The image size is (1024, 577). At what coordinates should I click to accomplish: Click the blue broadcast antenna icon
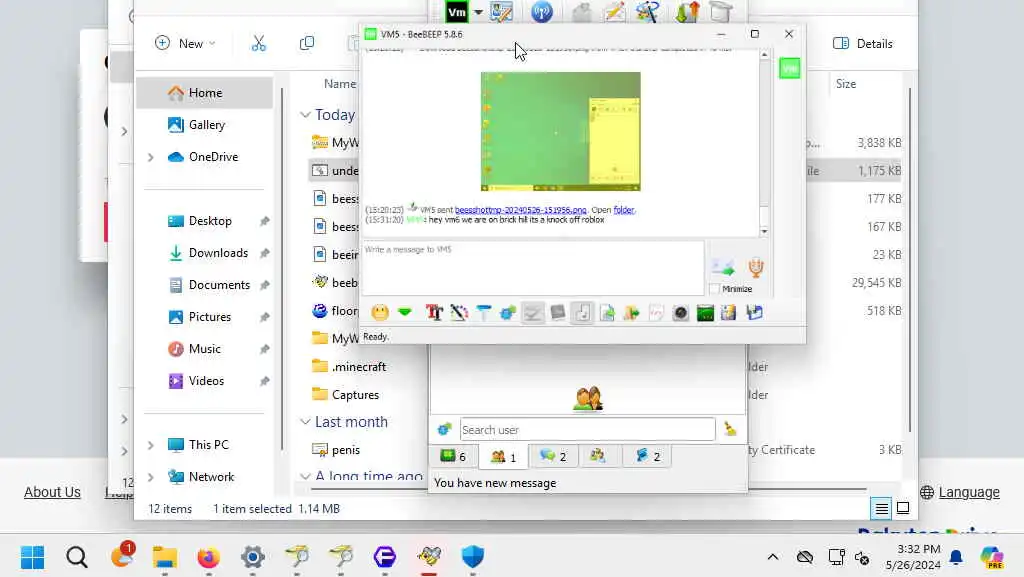coord(541,12)
